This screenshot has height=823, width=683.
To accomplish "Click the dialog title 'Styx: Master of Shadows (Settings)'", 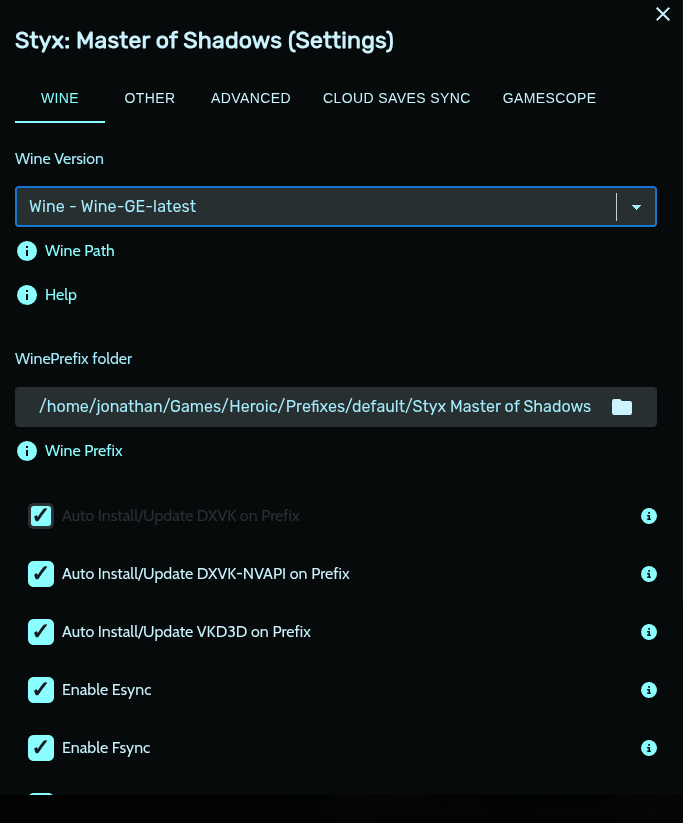I will (x=204, y=41).
